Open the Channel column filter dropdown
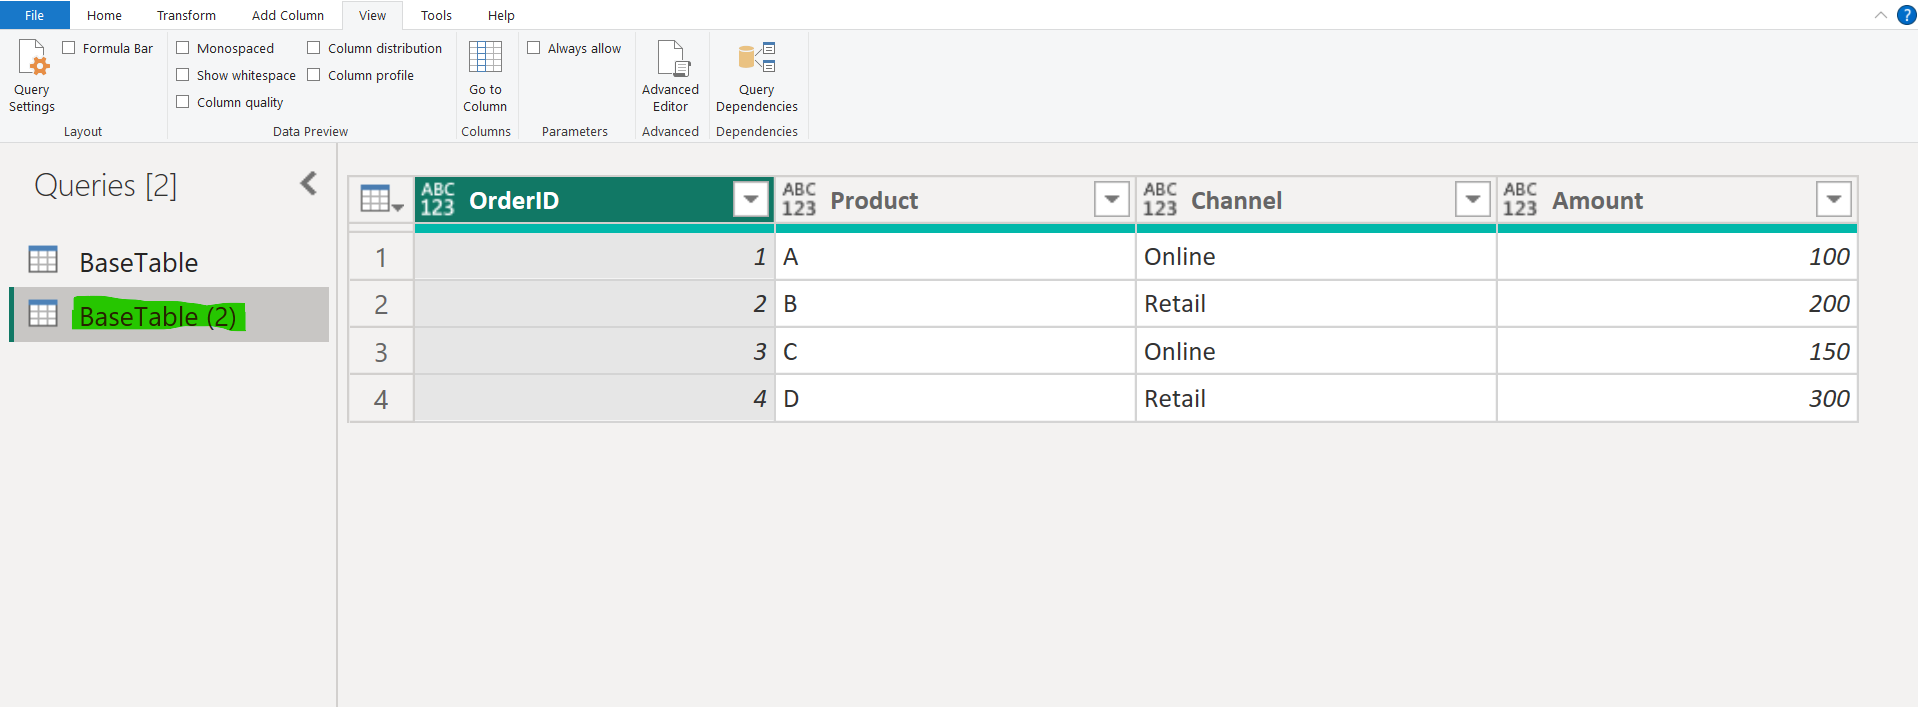Image resolution: width=1918 pixels, height=707 pixels. [1472, 200]
